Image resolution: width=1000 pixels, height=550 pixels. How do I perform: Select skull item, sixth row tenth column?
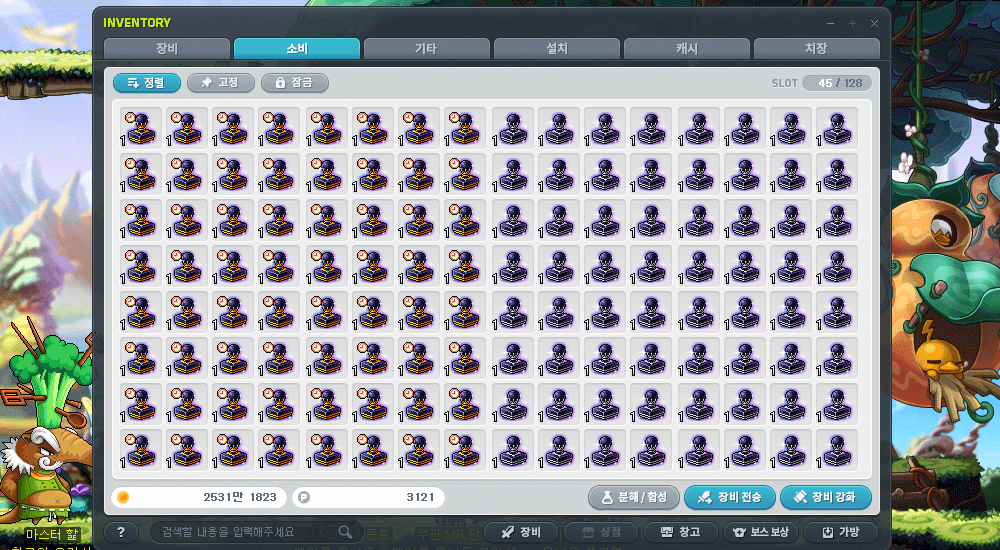(559, 358)
